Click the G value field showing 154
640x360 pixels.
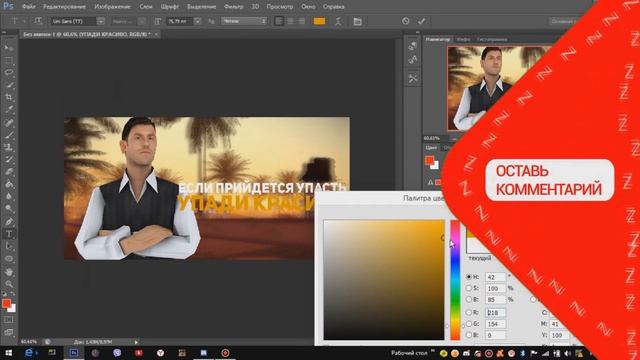496,324
